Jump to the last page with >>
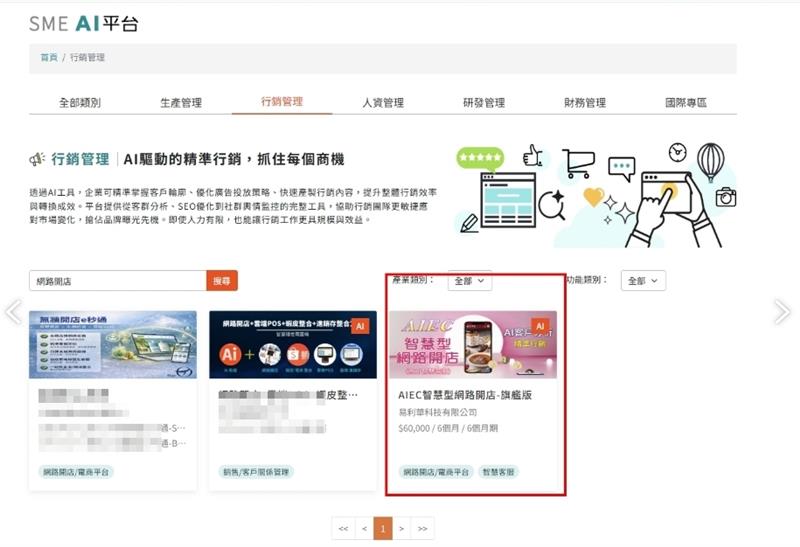Viewport: 800px width, 547px height. point(422,529)
